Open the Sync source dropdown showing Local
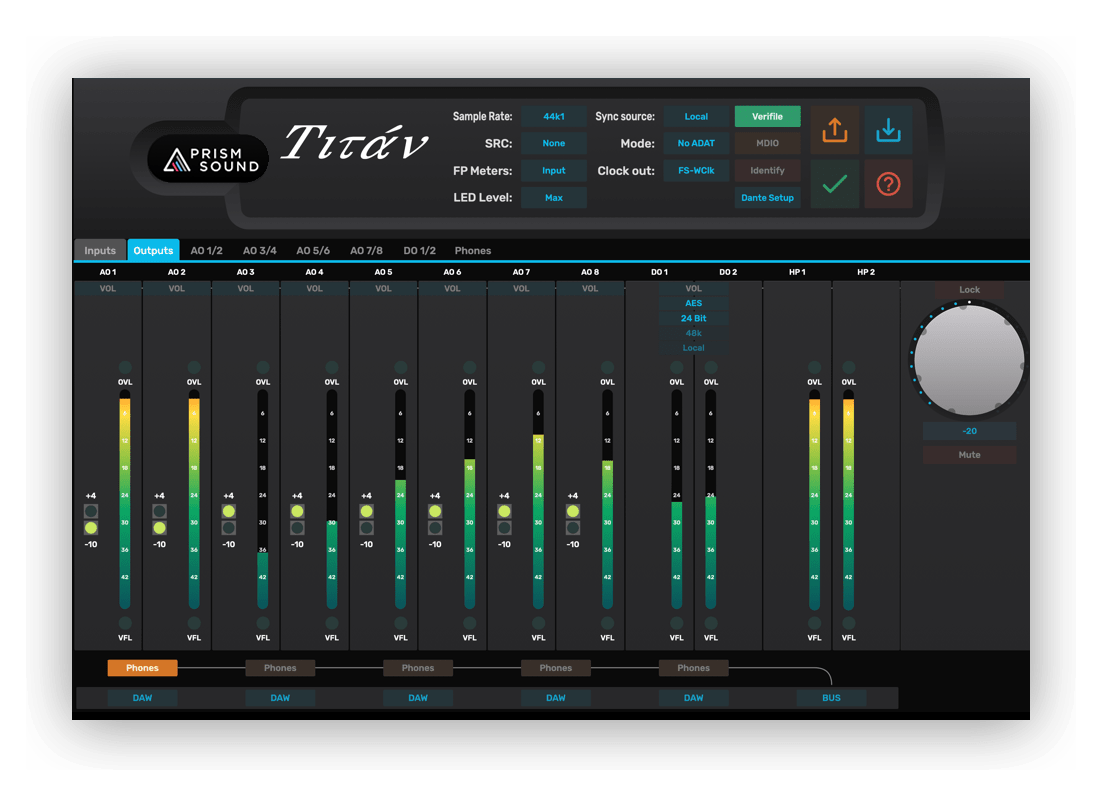This screenshot has width=1100, height=790. [697, 116]
